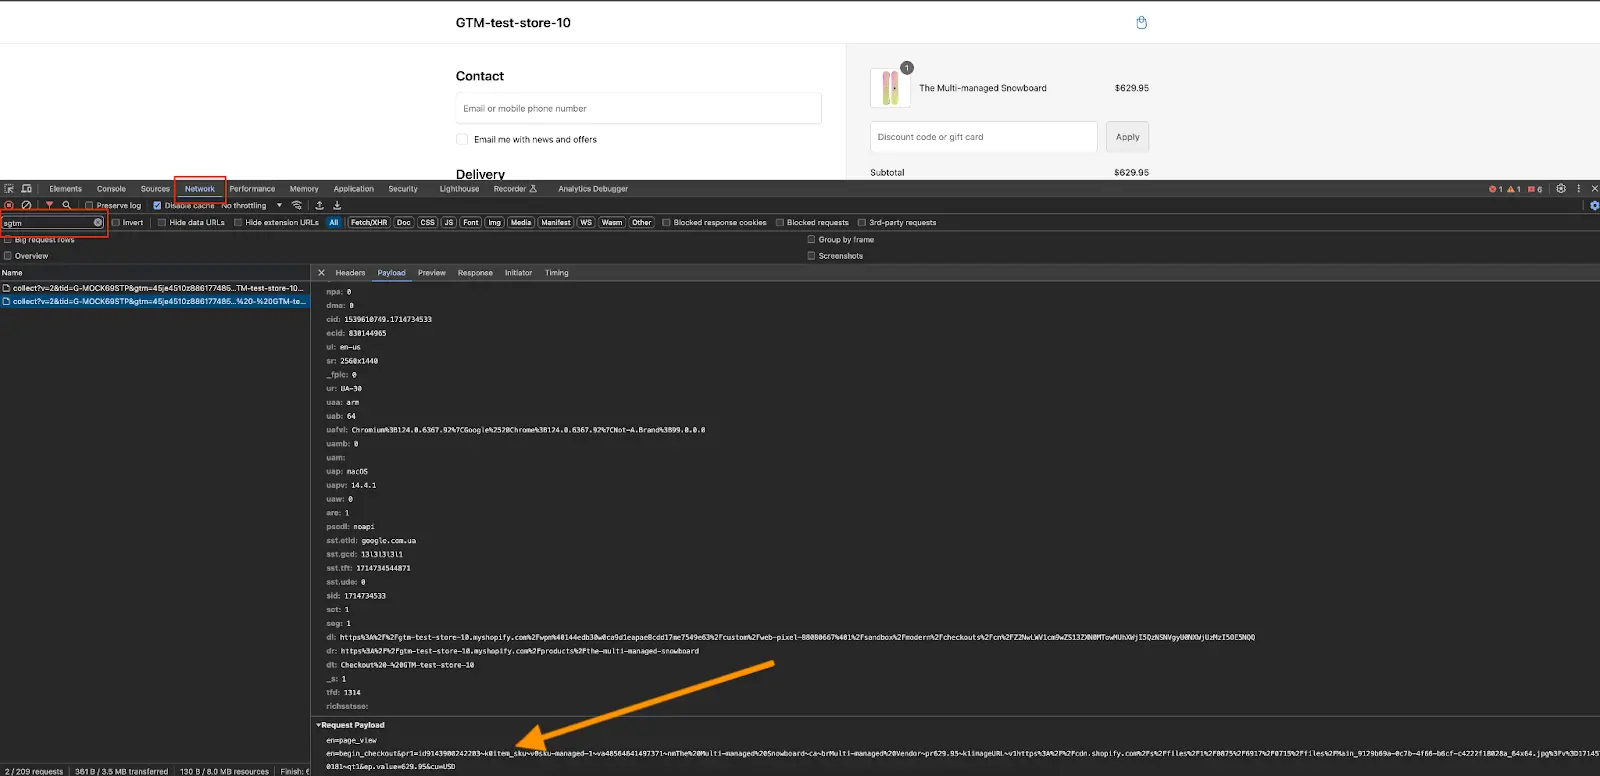
Task: Open the Sources panel
Action: point(155,189)
